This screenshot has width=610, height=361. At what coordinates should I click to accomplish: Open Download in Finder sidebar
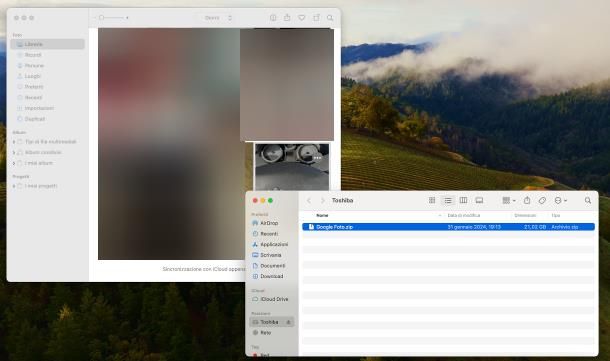click(x=272, y=276)
